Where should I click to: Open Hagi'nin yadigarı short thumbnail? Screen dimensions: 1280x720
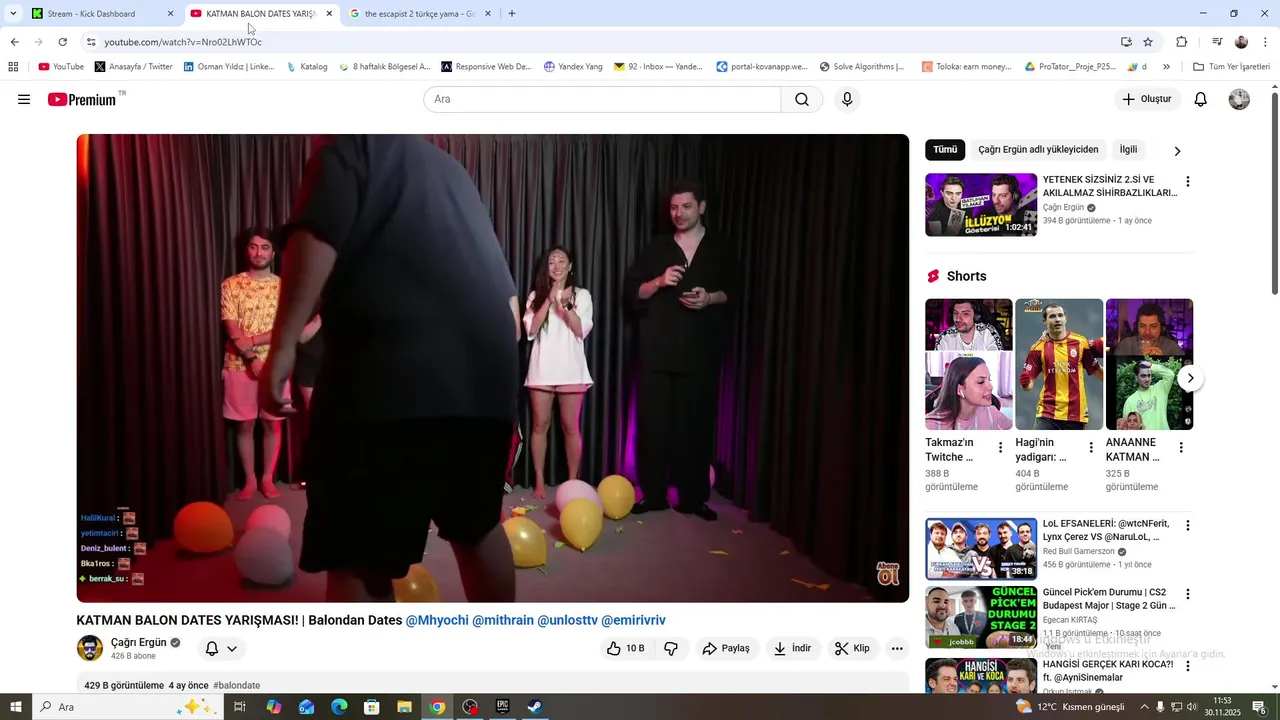pos(1059,364)
